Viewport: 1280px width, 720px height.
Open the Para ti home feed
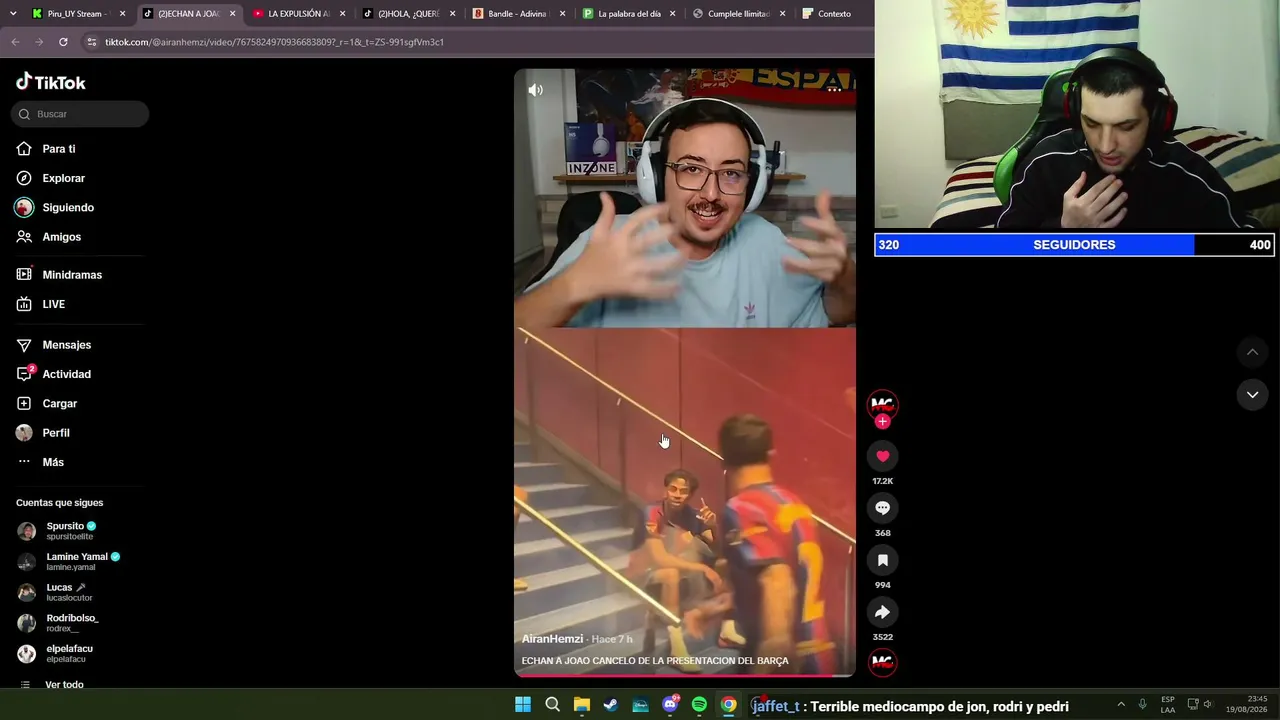(x=46, y=149)
